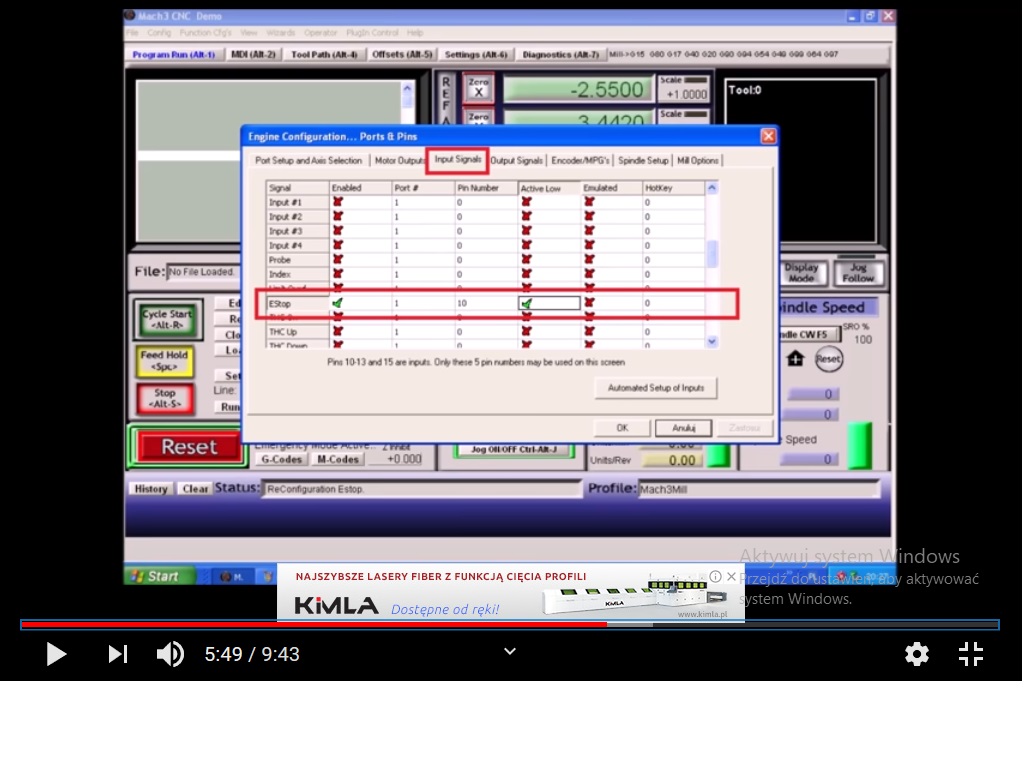Toggle Enabled for Input #4
The image size is (1024, 768).
pyautogui.click(x=338, y=245)
